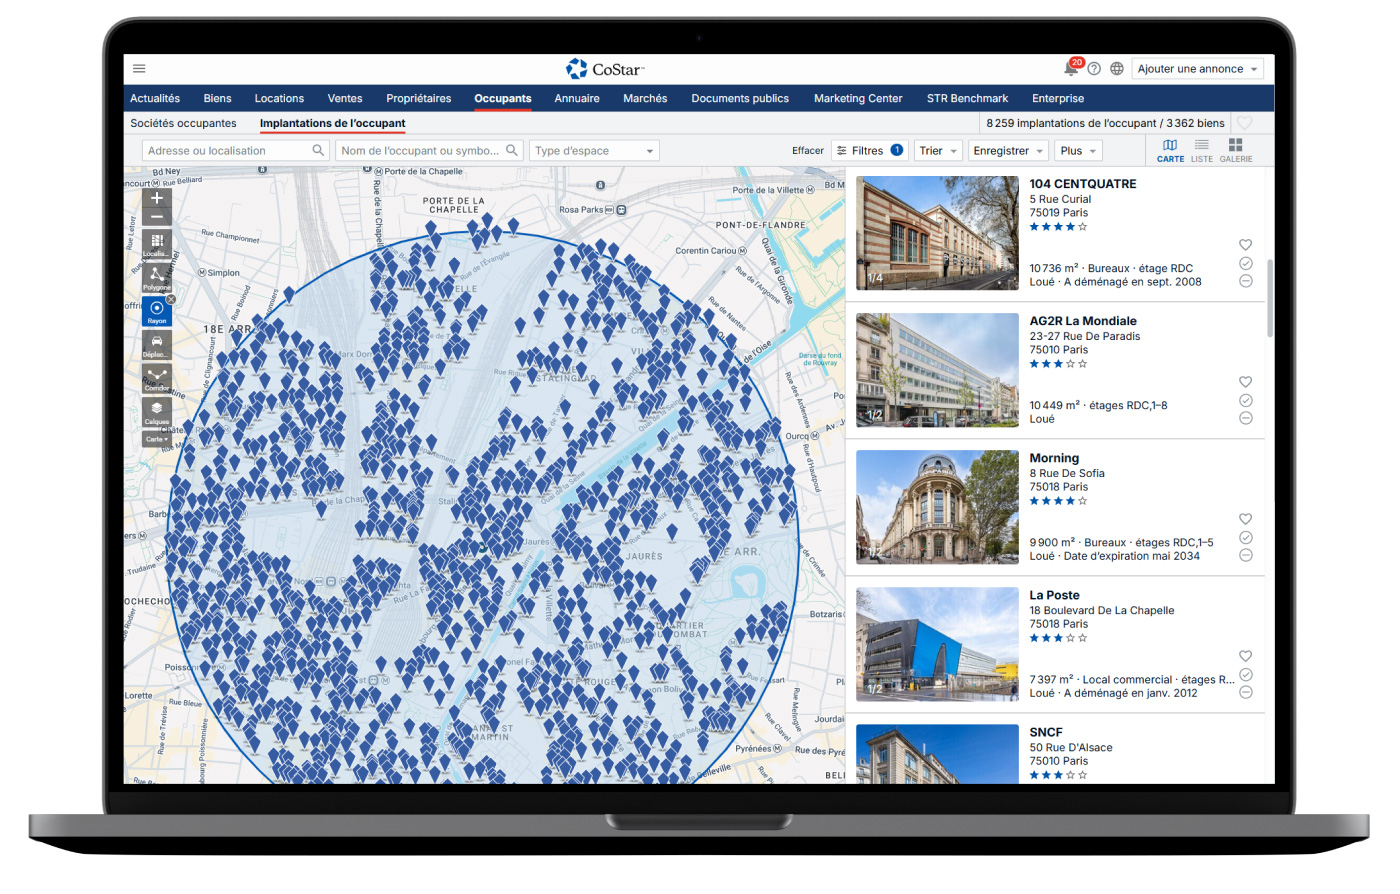Remove the Rayon radius search
Screen dimensions: 1400x894
[x=171, y=299]
